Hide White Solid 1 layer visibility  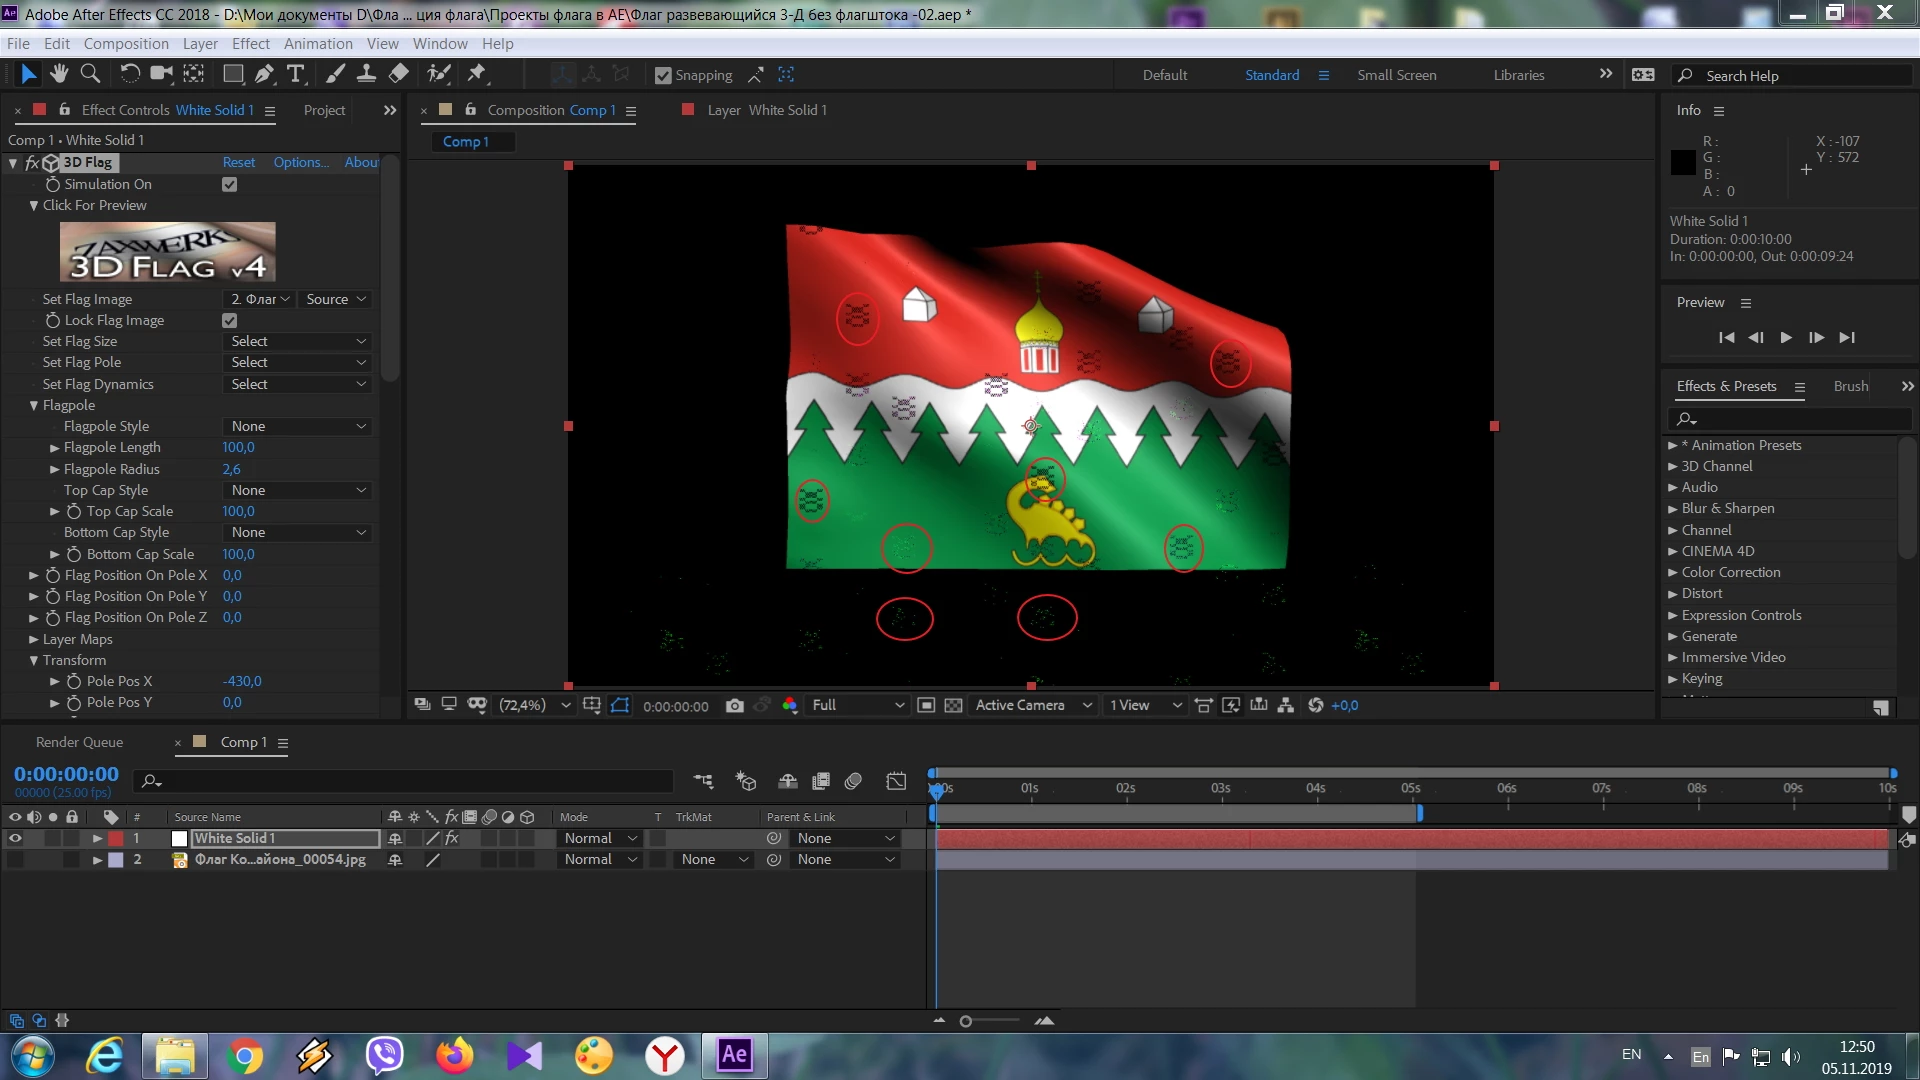click(x=15, y=839)
